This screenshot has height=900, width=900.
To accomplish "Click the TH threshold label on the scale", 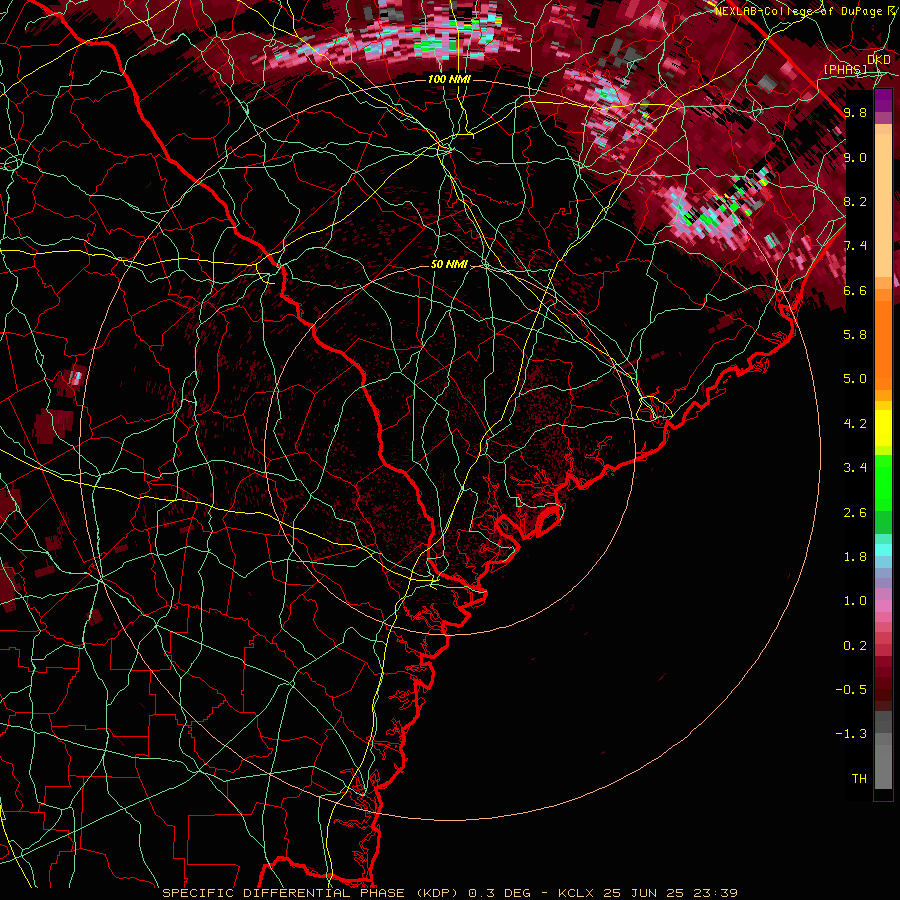I will tap(859, 779).
